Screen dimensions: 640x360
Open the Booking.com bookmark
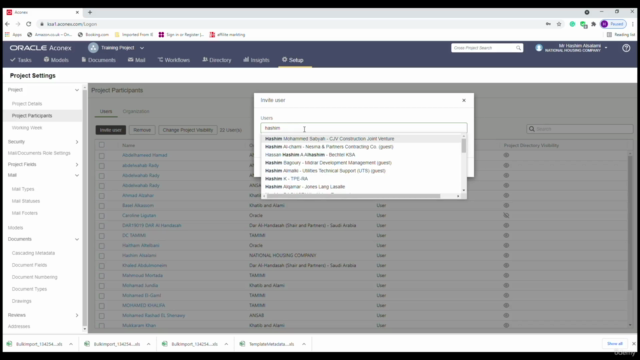click(x=93, y=35)
